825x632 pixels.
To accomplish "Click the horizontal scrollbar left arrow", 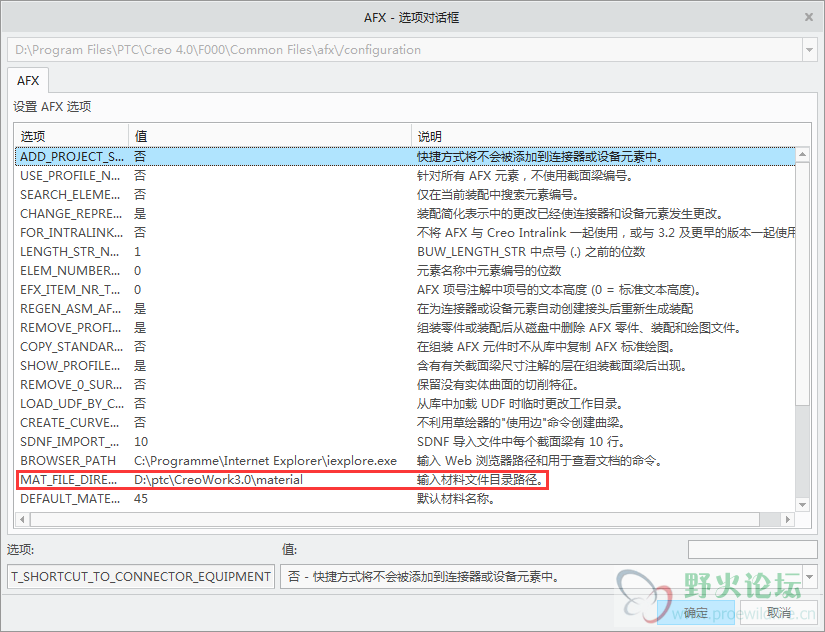I will point(22,519).
